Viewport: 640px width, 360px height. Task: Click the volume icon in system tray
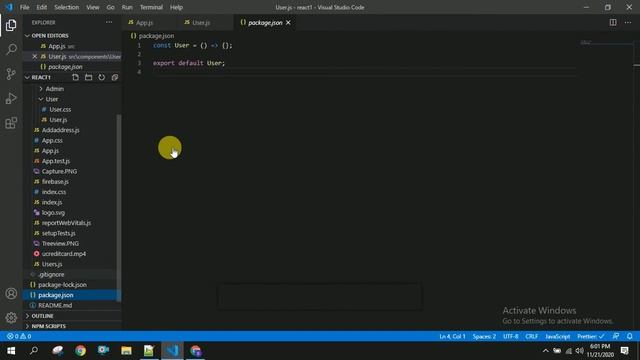(x=579, y=351)
